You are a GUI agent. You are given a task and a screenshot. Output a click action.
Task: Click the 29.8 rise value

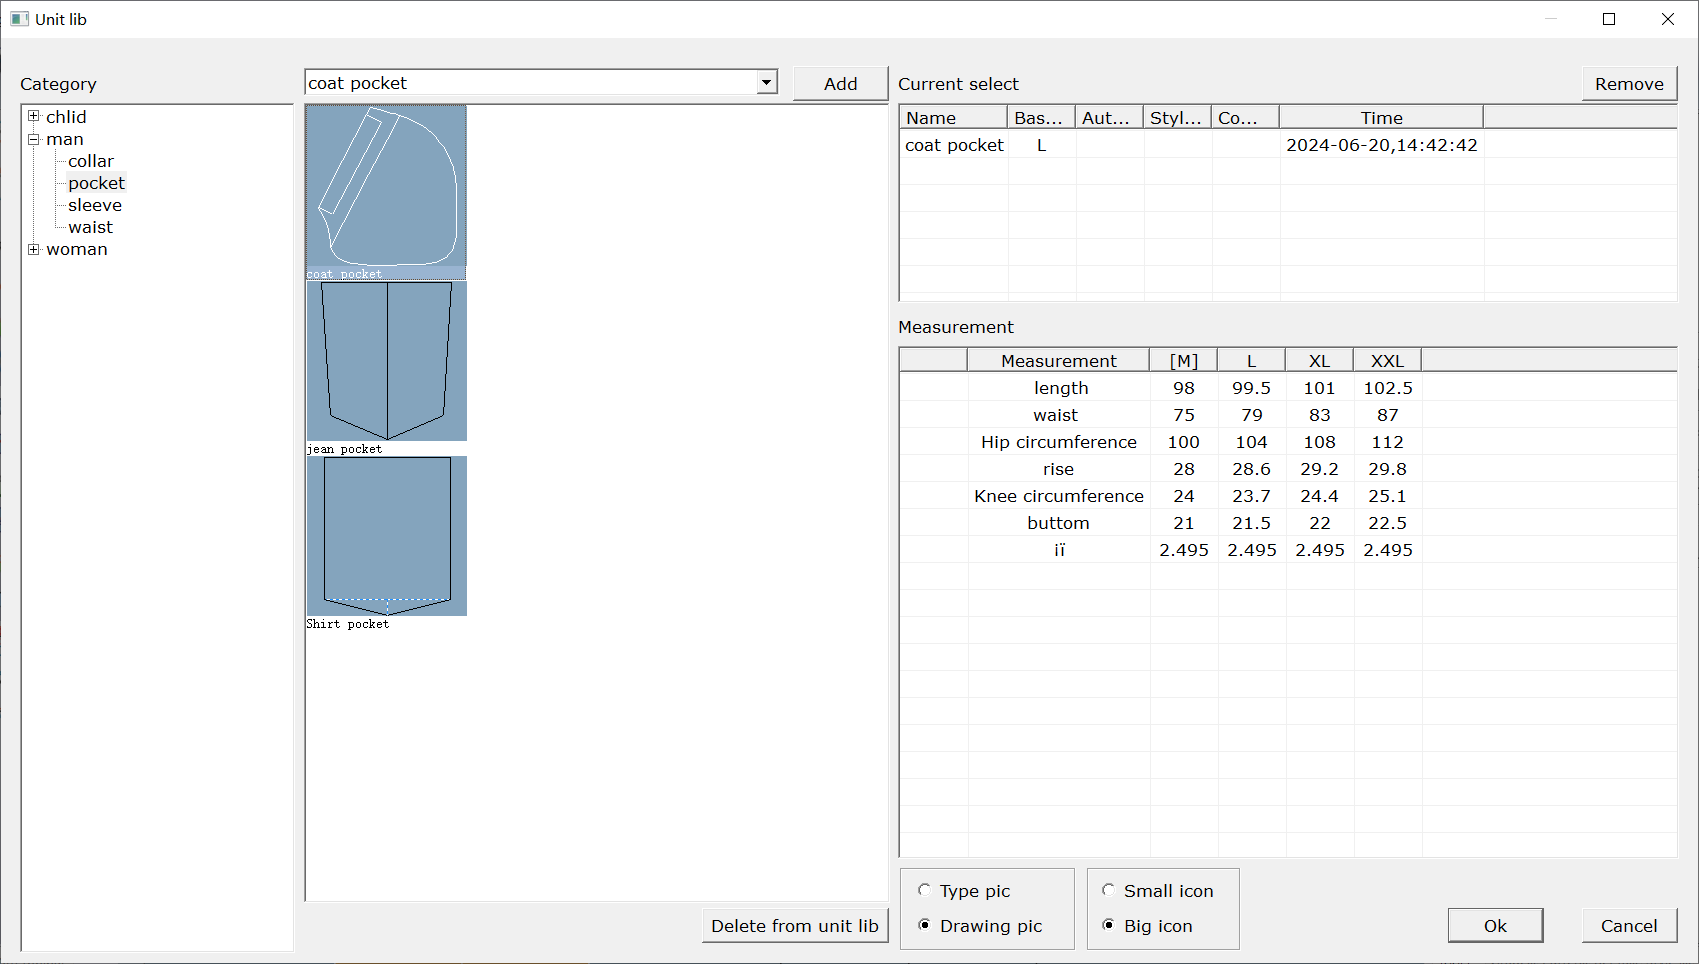click(1388, 469)
